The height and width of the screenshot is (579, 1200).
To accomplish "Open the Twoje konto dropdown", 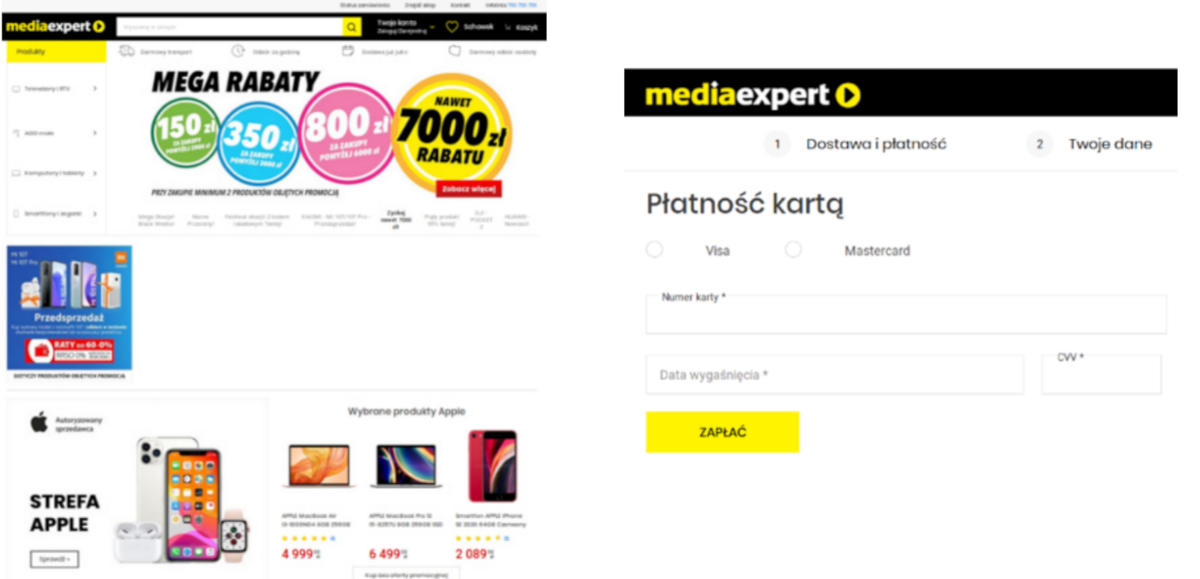I will click(405, 27).
